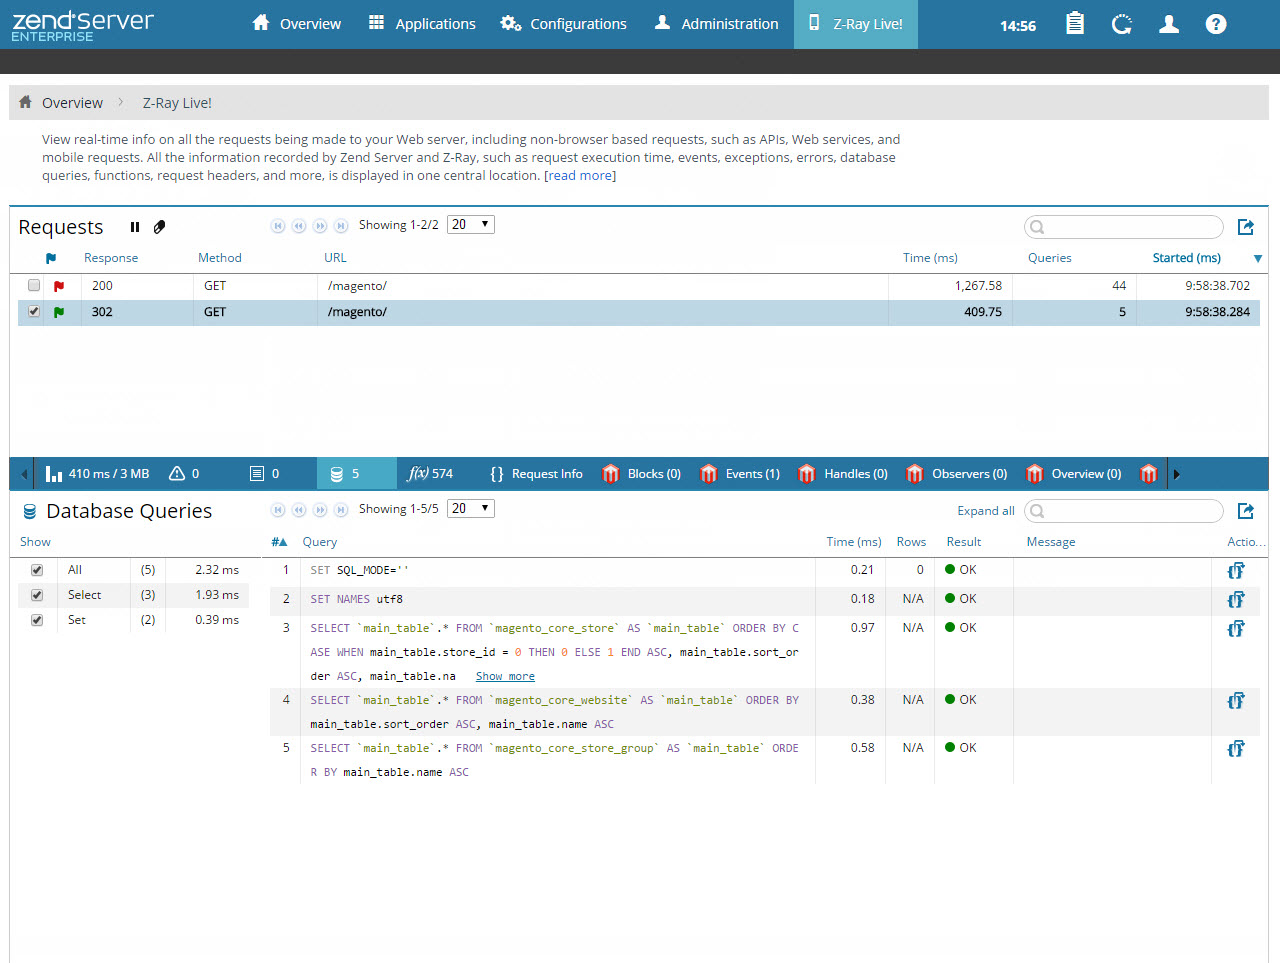Check the box for the 200 response request

click(34, 285)
